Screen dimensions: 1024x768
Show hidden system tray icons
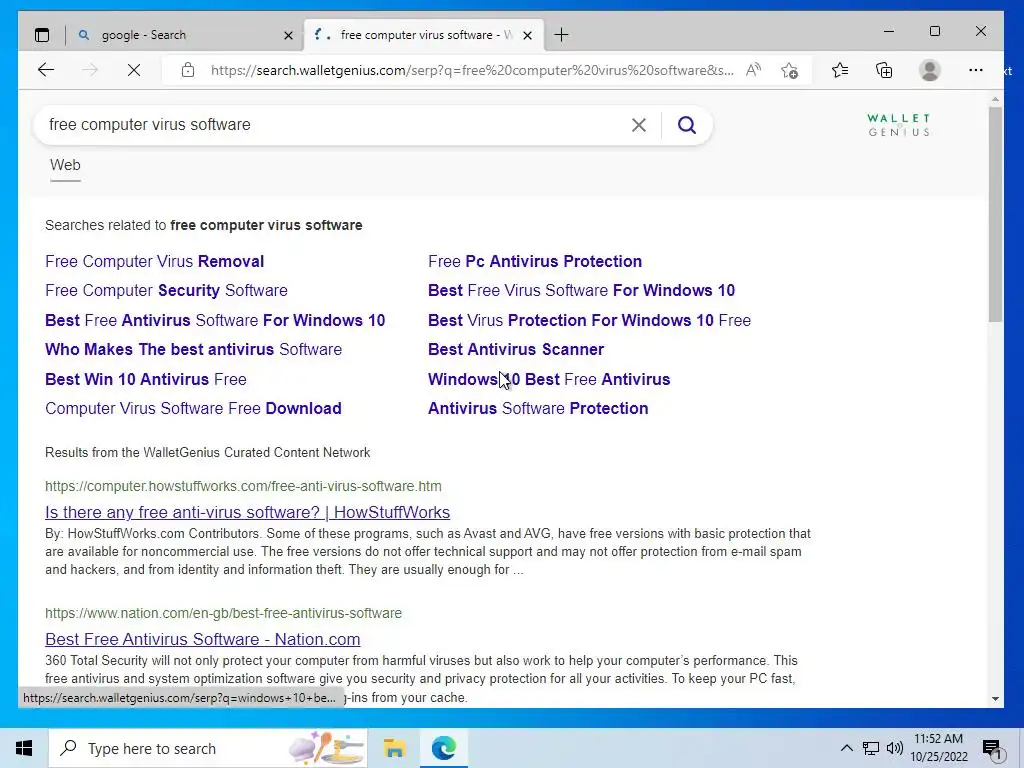tap(846, 748)
